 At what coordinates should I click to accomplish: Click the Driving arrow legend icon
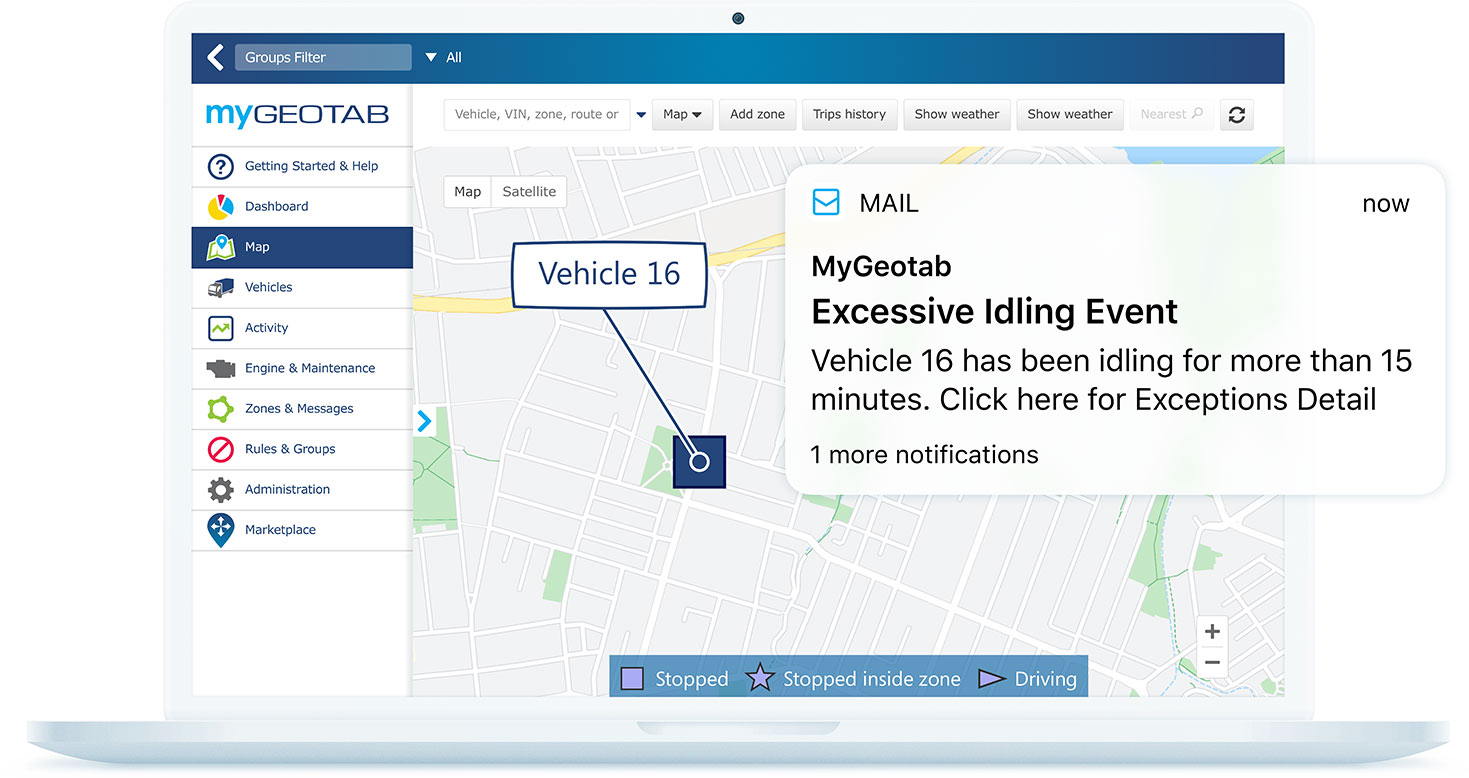[x=991, y=679]
